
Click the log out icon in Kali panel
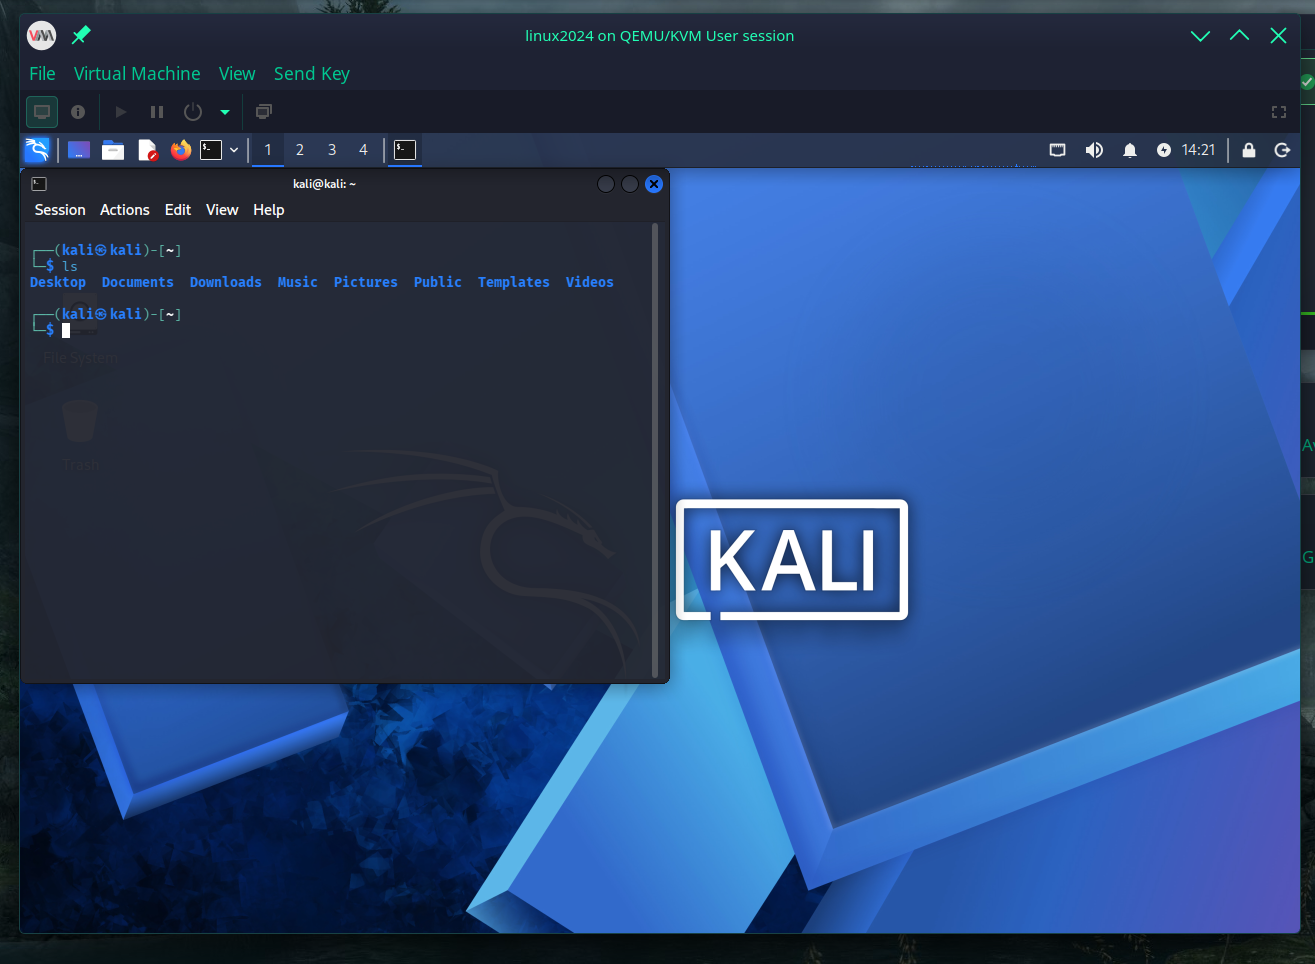(1283, 150)
